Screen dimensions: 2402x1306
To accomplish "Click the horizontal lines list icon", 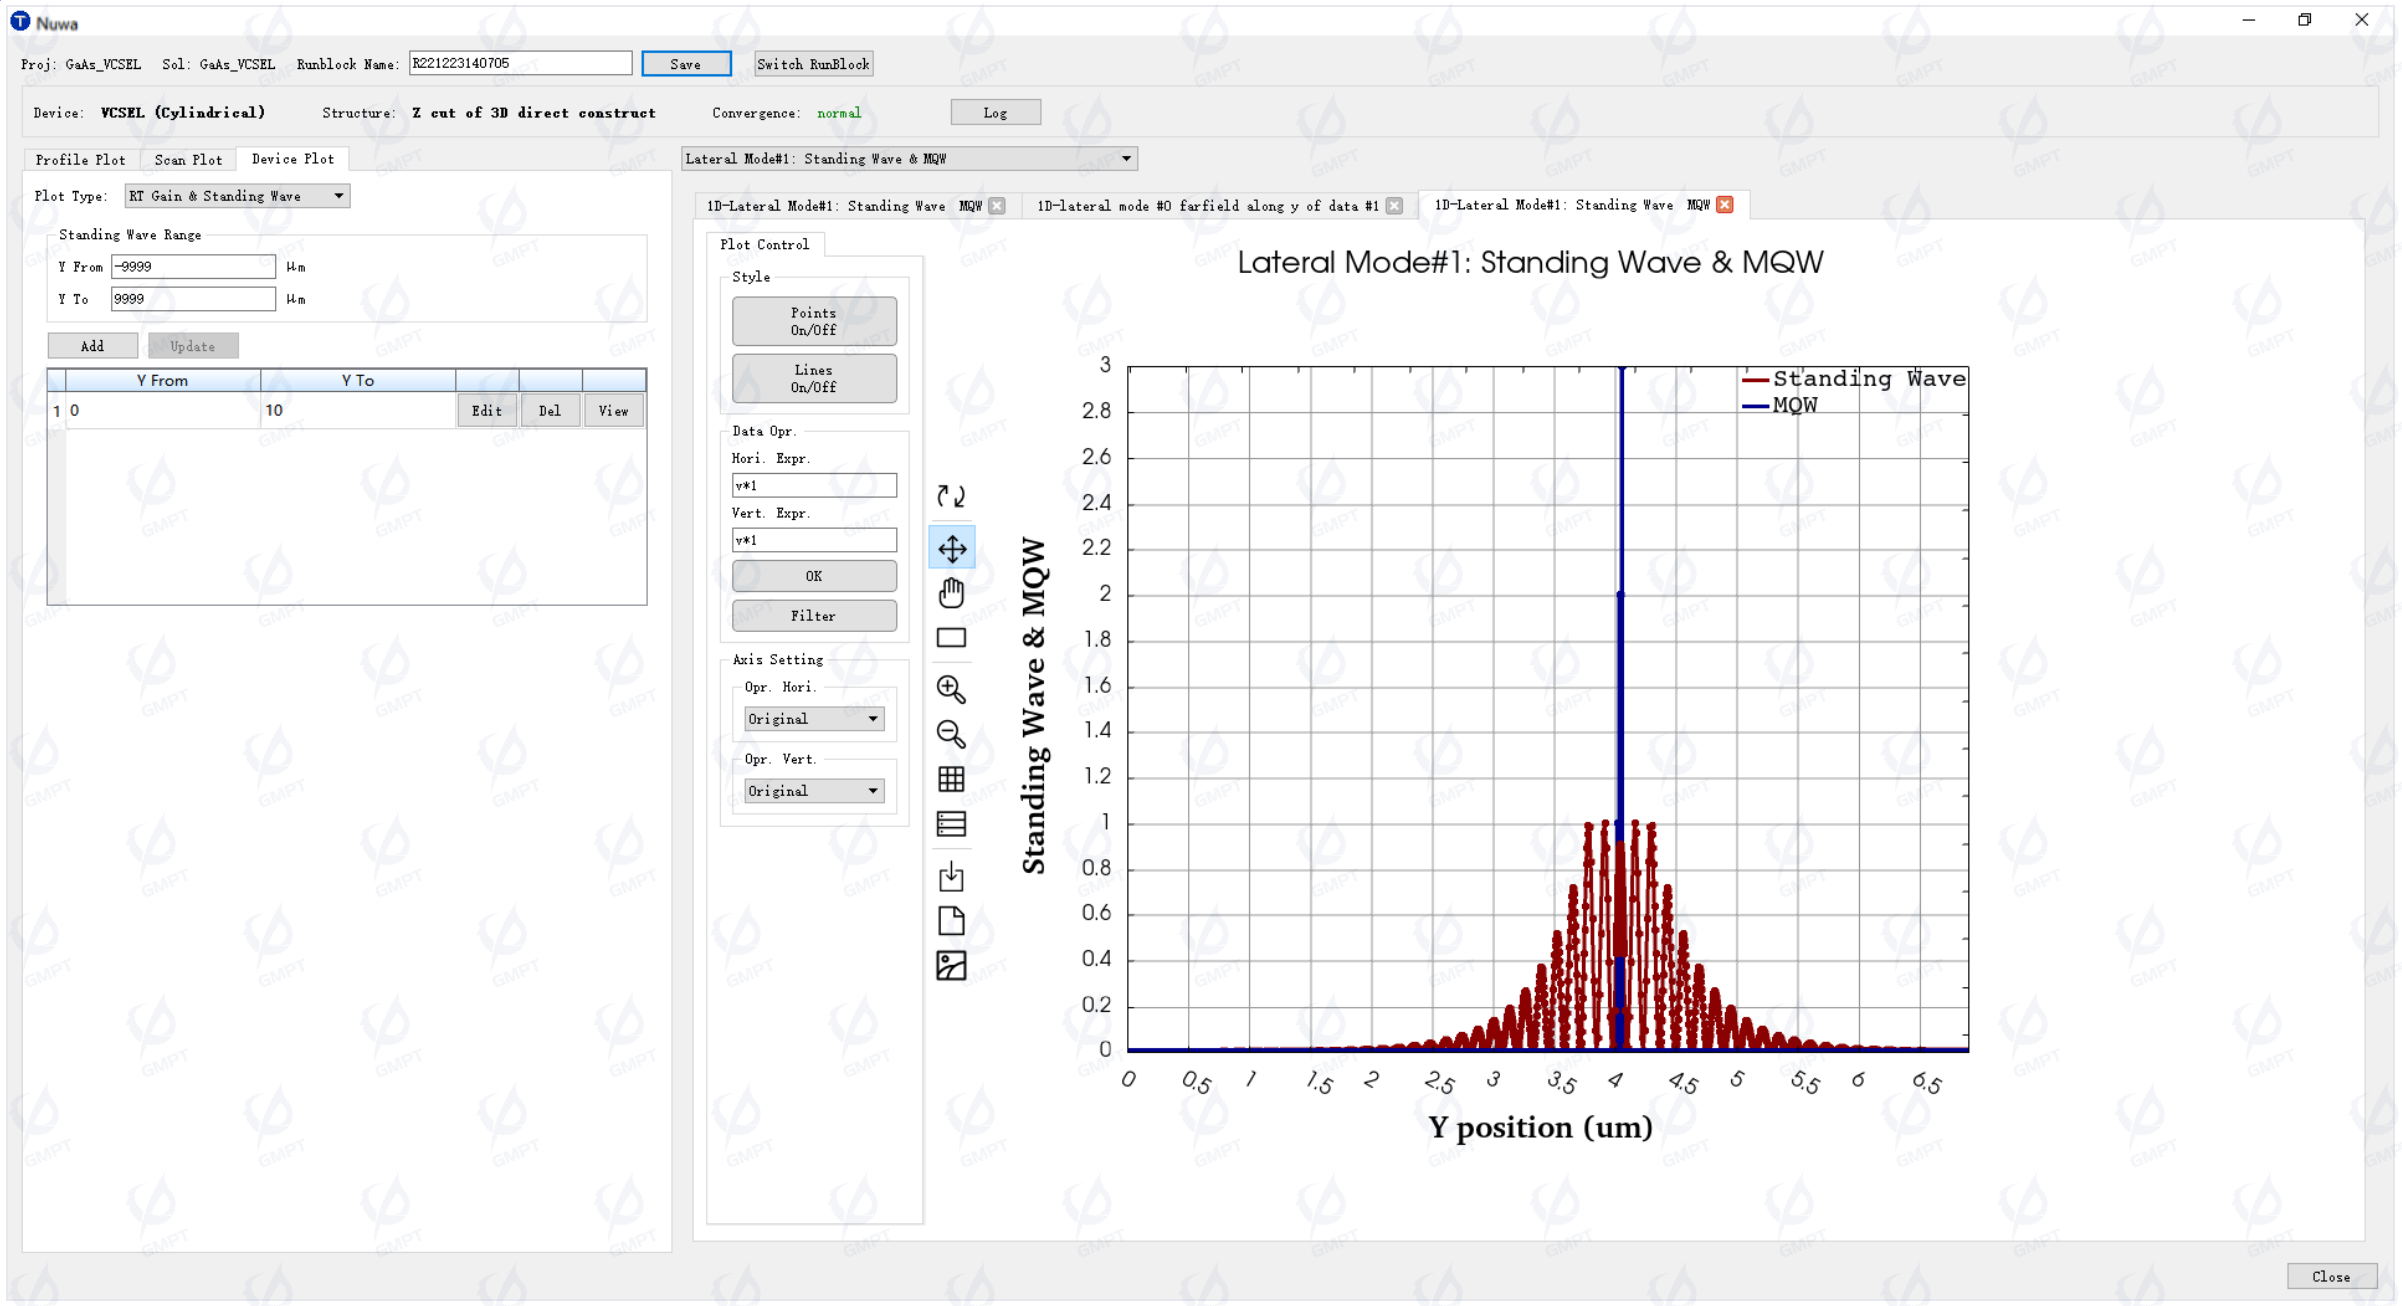I will point(951,824).
